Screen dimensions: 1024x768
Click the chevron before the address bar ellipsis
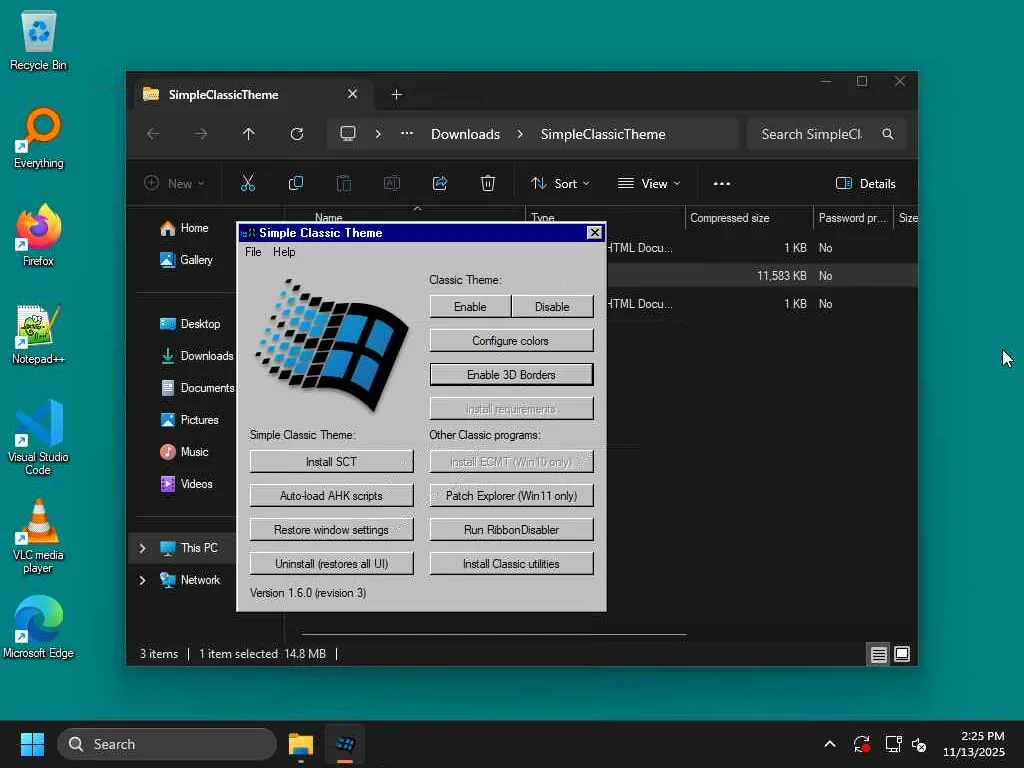[378, 134]
